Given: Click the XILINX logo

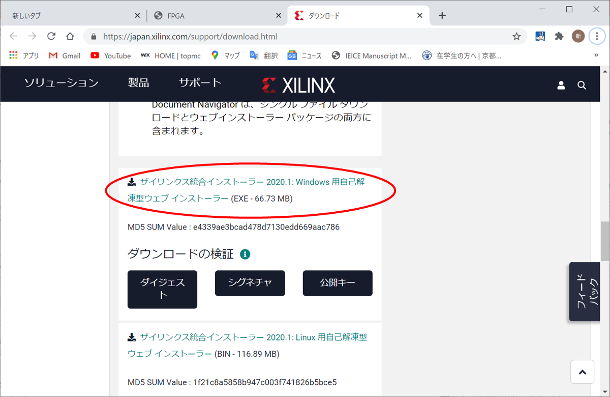Looking at the screenshot, I should pyautogui.click(x=298, y=85).
